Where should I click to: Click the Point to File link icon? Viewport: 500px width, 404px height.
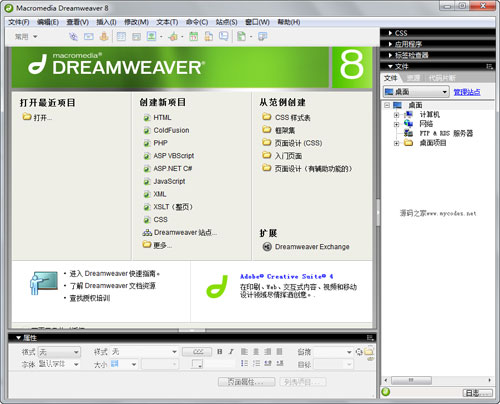click(359, 352)
